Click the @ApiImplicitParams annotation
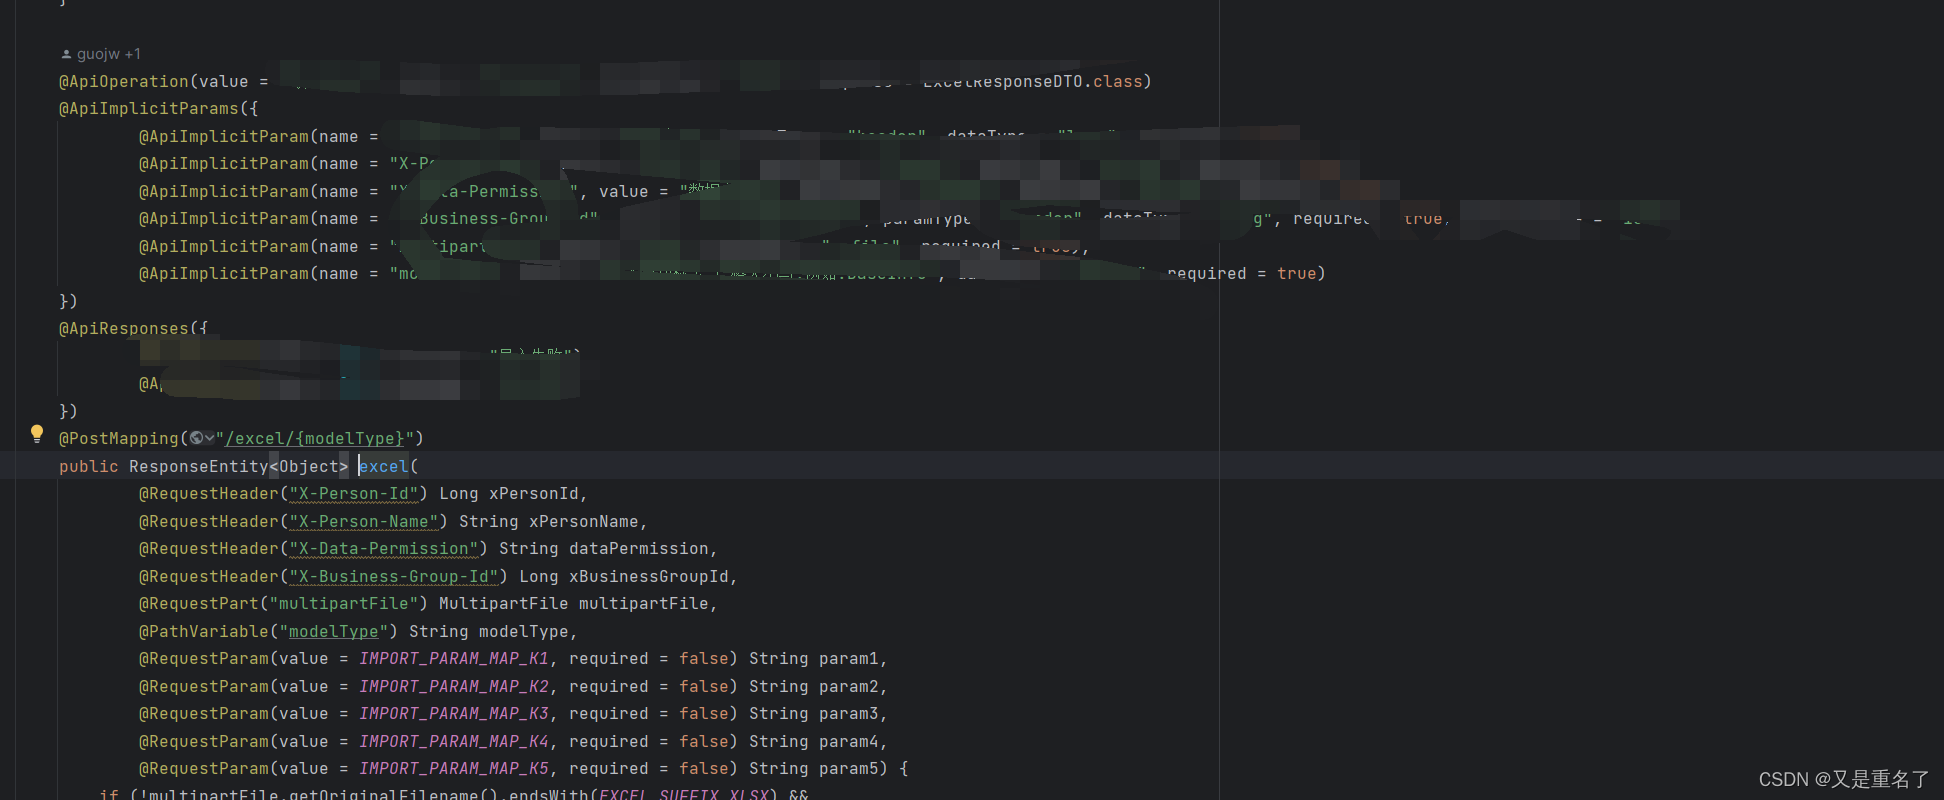This screenshot has height=800, width=1944. pyautogui.click(x=149, y=109)
